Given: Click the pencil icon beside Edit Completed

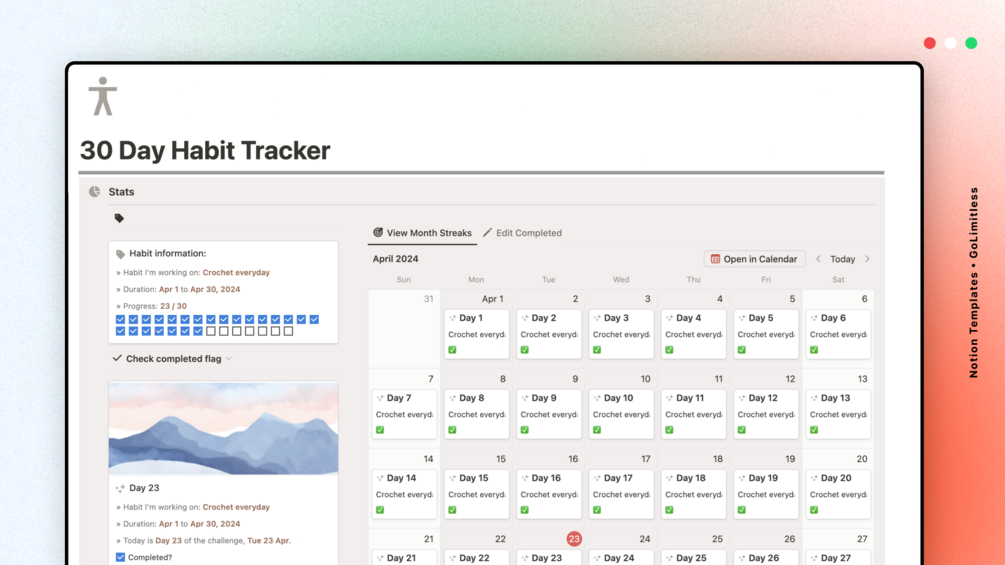Looking at the screenshot, I should tap(488, 233).
